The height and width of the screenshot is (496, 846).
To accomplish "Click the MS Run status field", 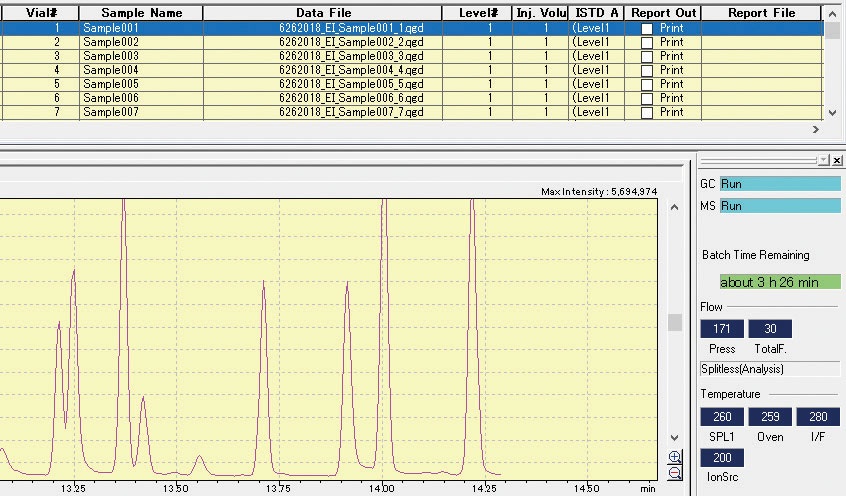I will point(780,206).
